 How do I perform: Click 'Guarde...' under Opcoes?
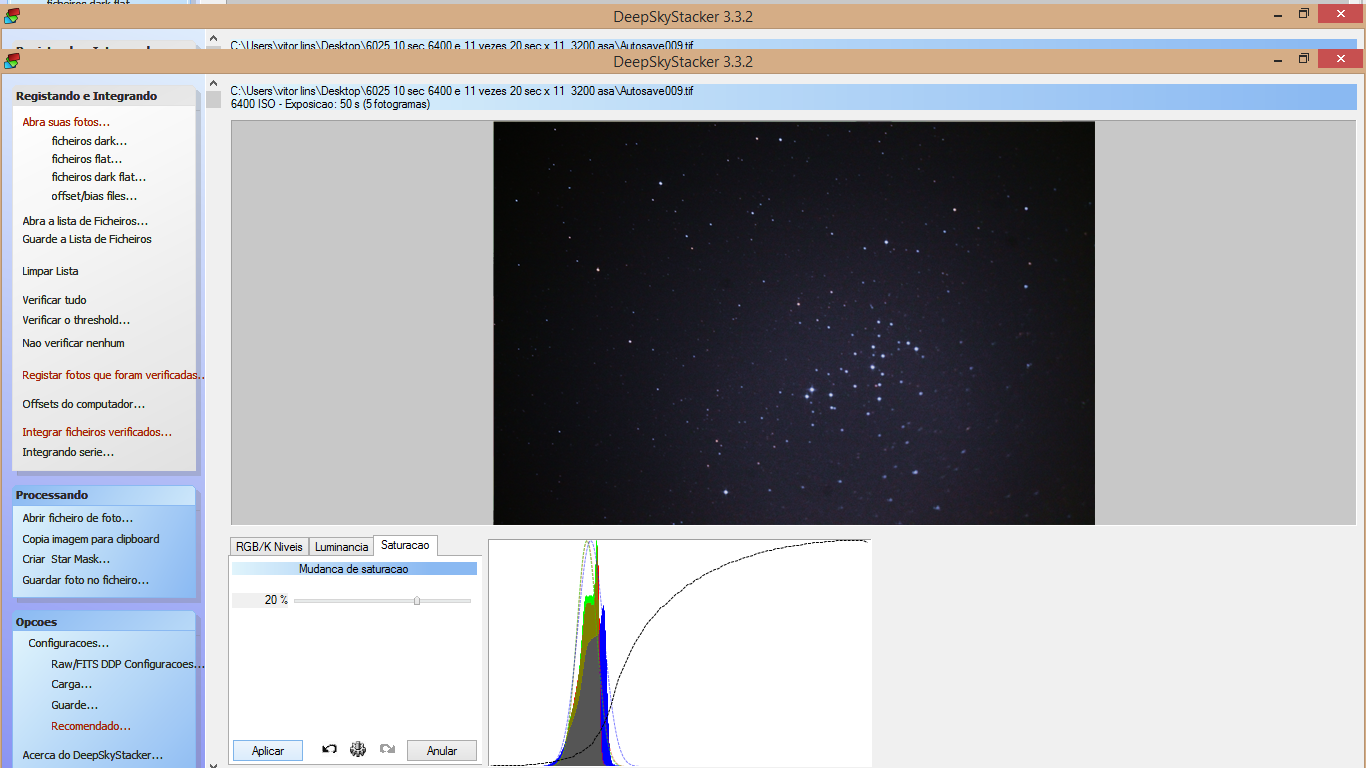[x=74, y=705]
